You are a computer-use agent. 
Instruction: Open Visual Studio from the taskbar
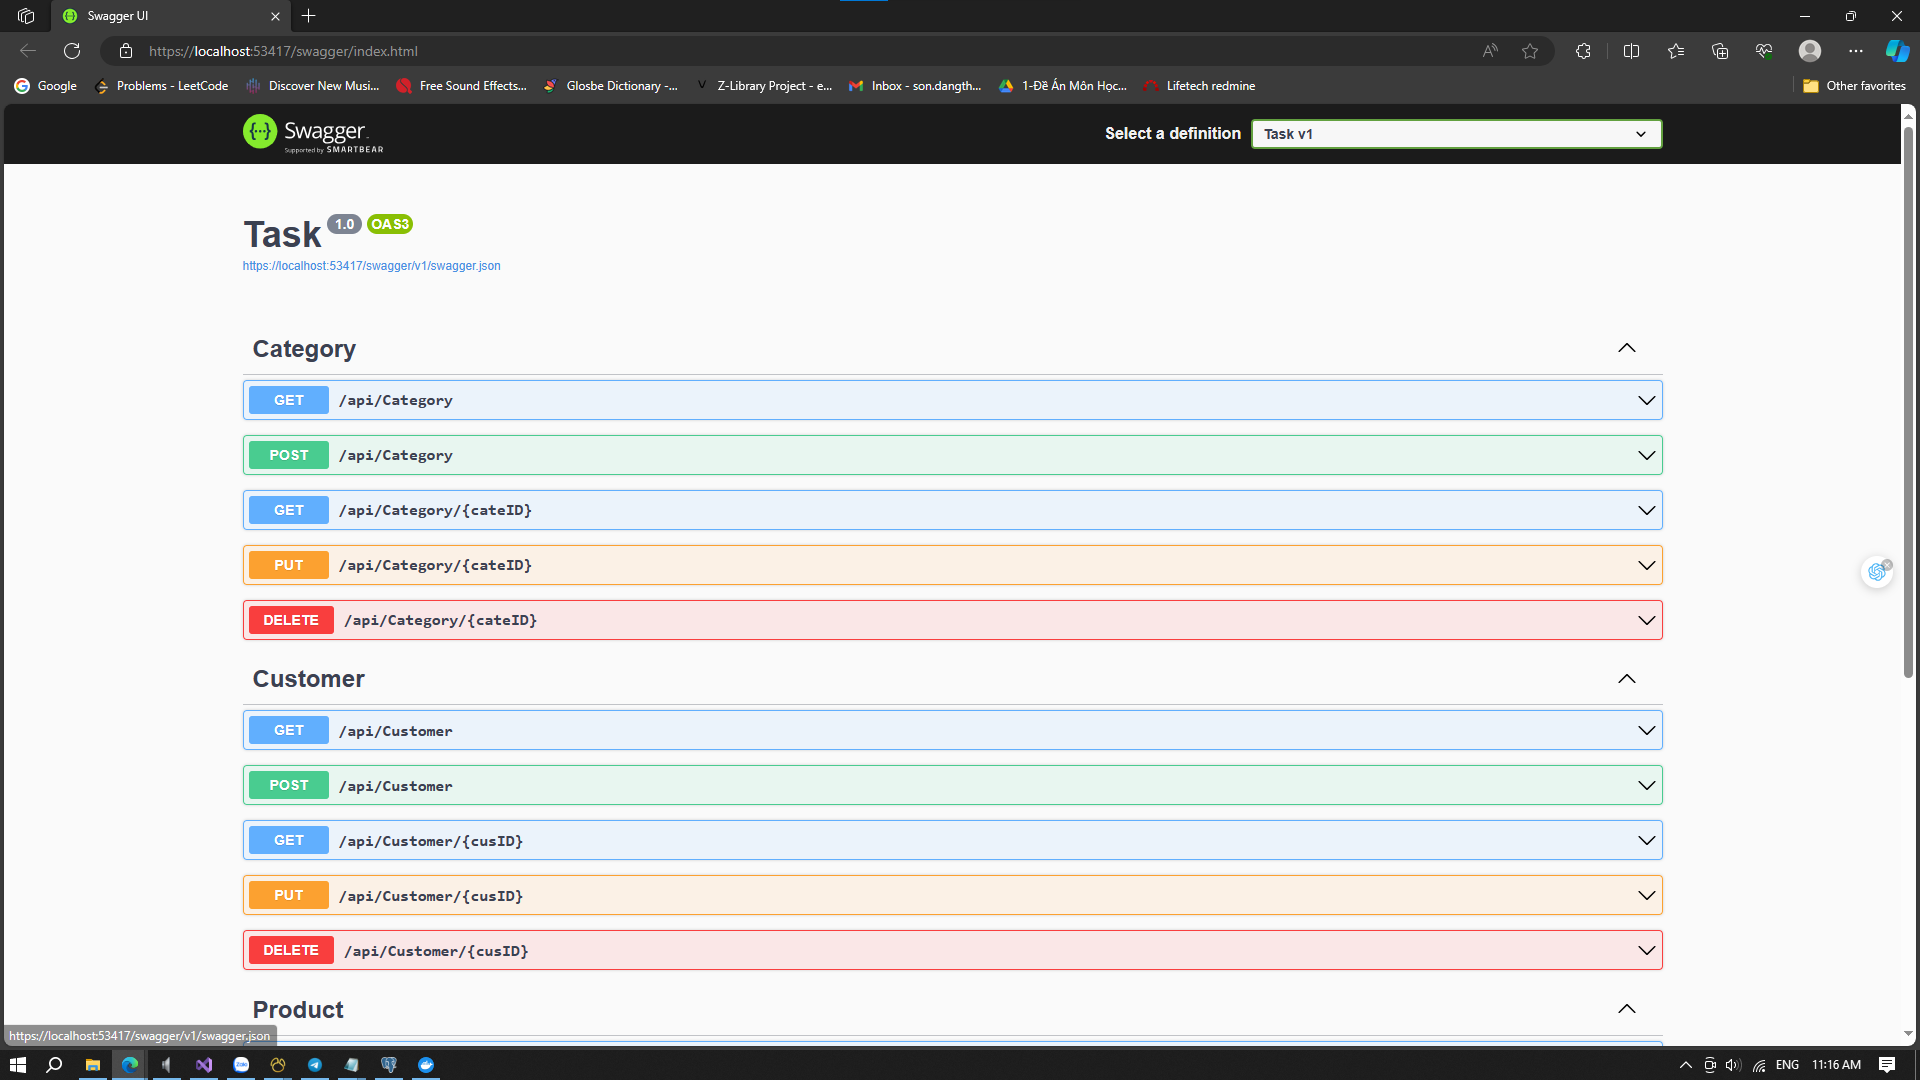(x=204, y=1065)
